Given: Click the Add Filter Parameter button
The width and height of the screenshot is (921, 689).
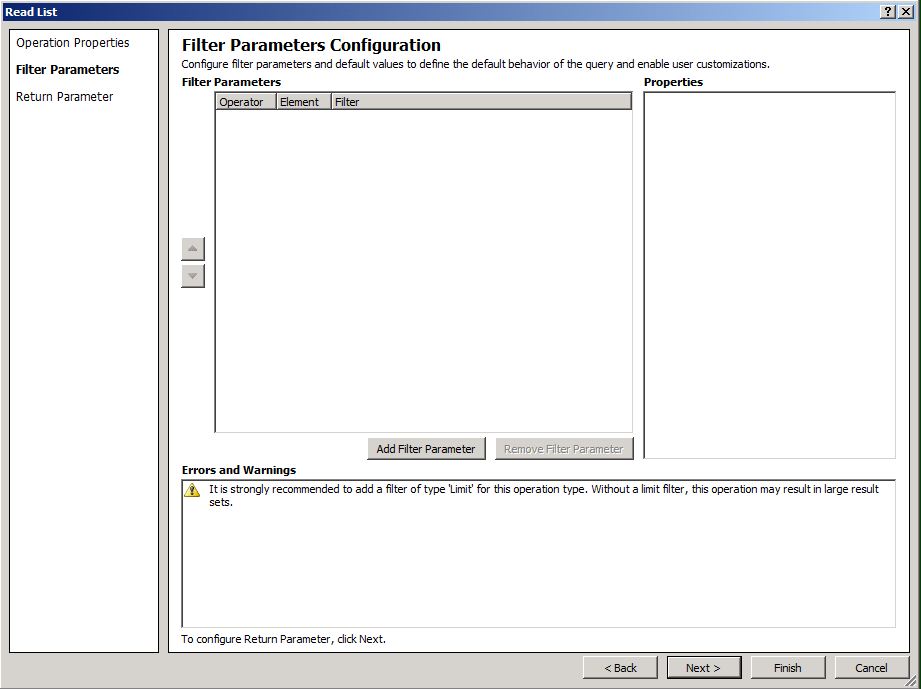Looking at the screenshot, I should 426,449.
